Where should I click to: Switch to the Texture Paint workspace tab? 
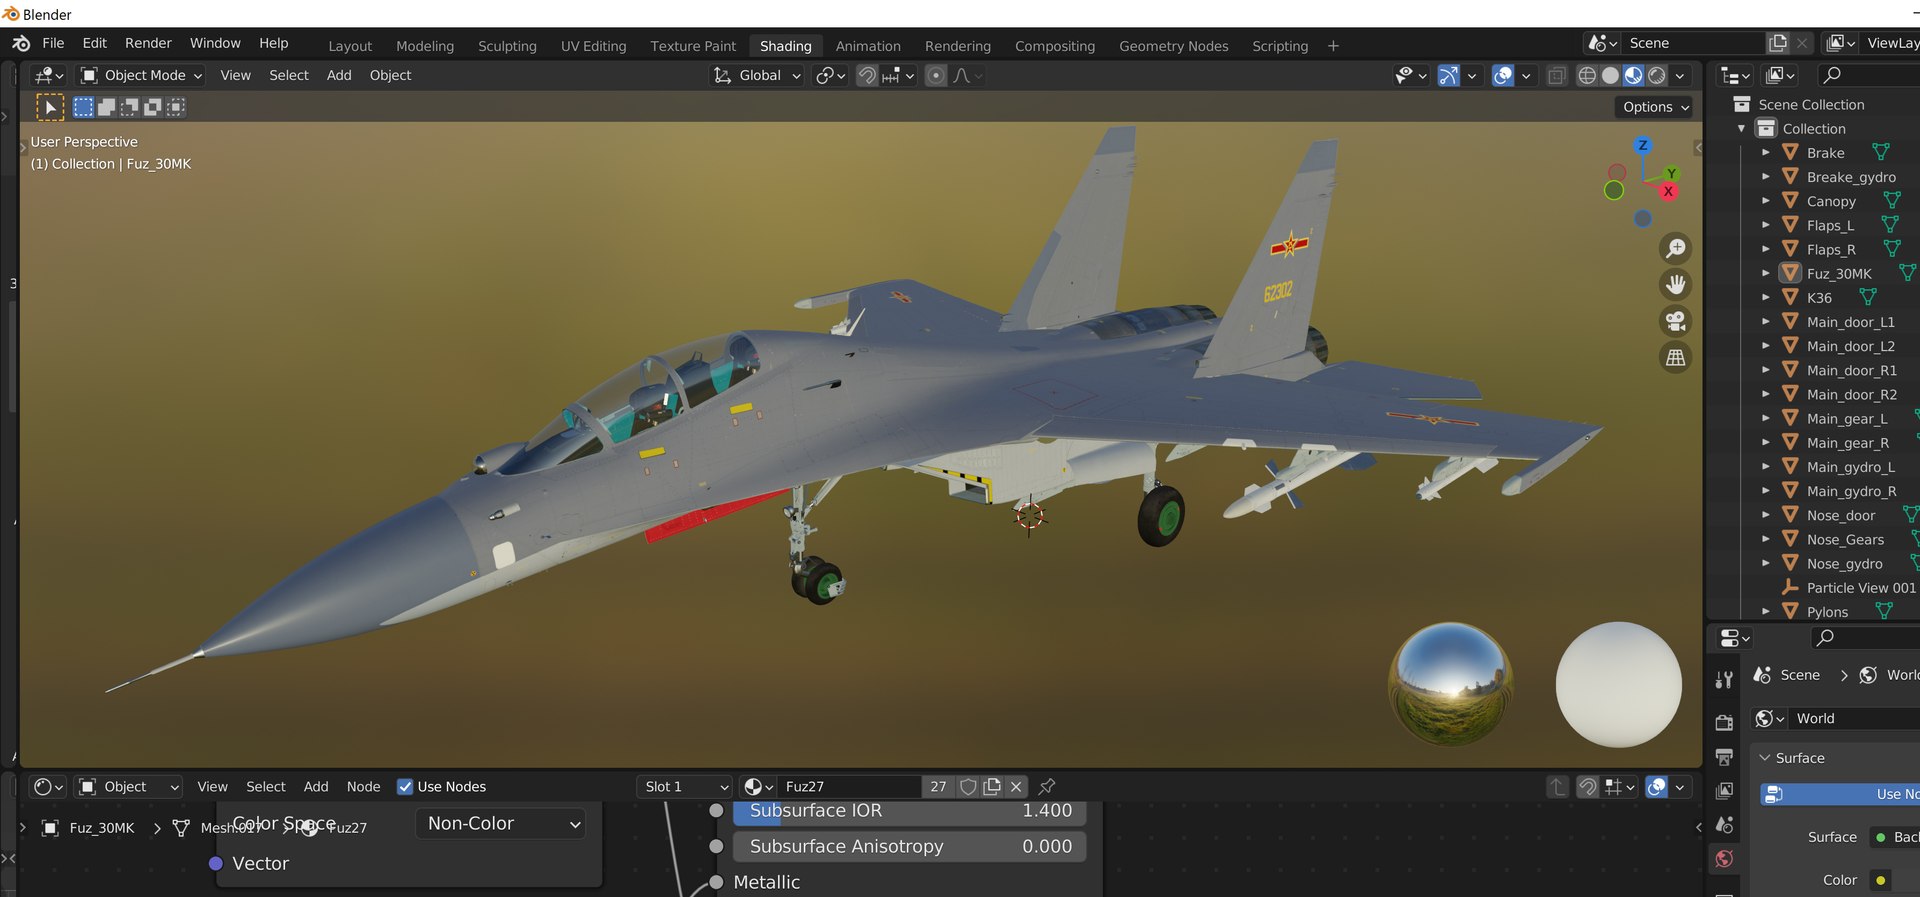[x=693, y=46]
